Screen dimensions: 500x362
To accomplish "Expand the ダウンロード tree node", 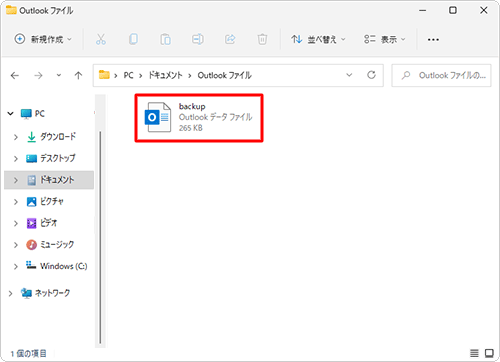I will pyautogui.click(x=16, y=137).
